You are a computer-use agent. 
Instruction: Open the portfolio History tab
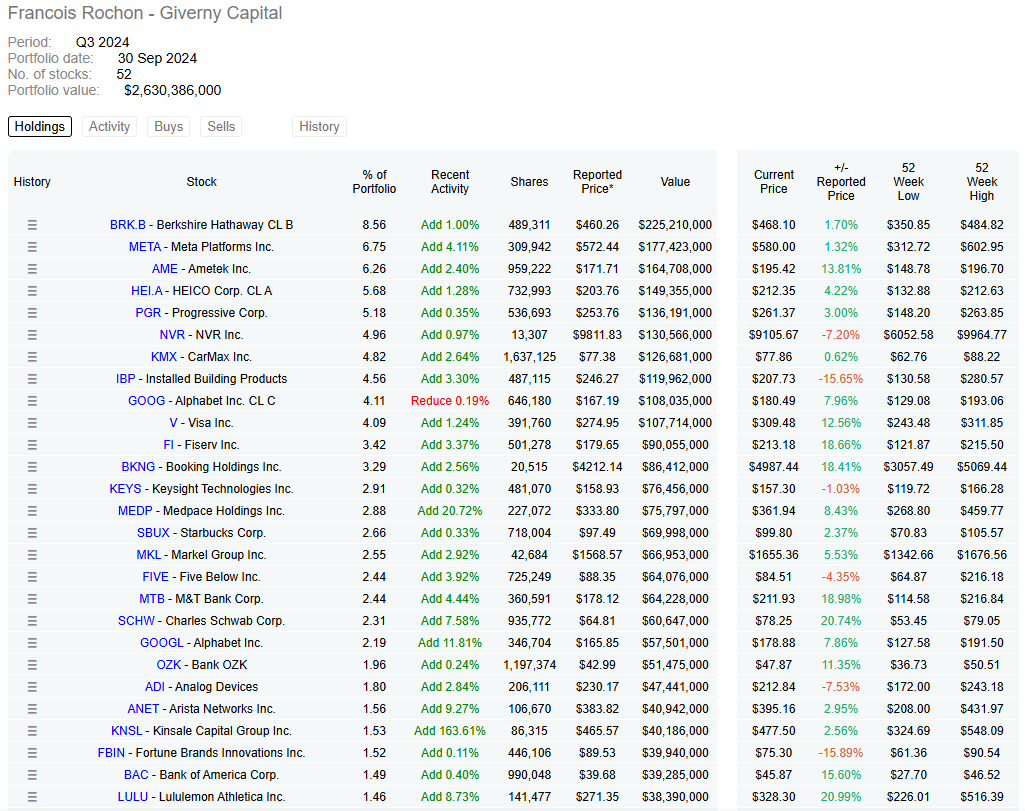[319, 126]
